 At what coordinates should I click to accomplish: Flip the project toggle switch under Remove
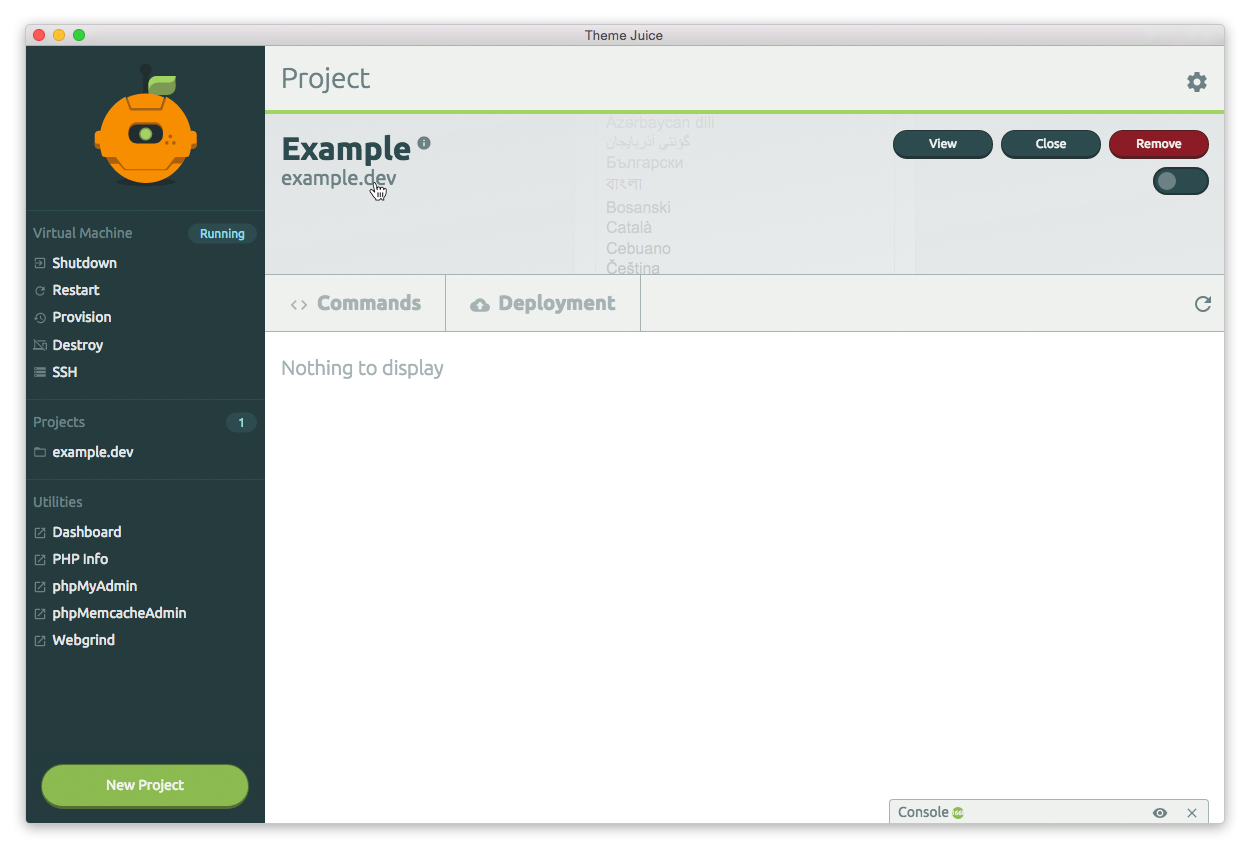(x=1180, y=181)
